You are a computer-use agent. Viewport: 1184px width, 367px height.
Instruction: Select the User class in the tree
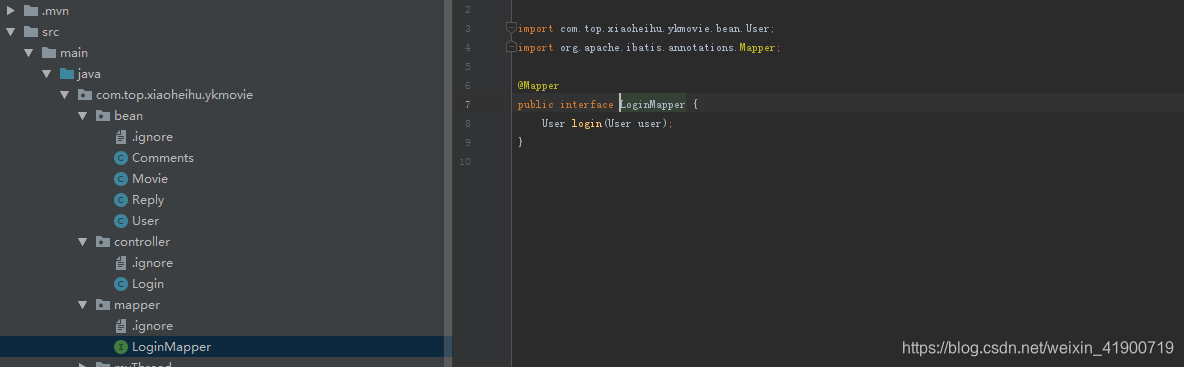click(x=146, y=221)
